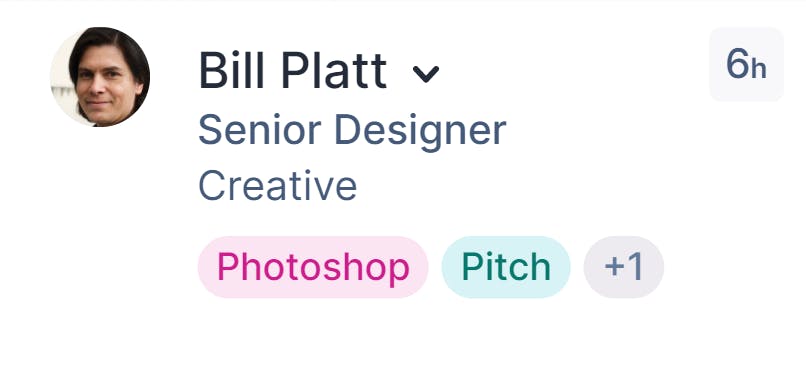The height and width of the screenshot is (383, 806).
Task: Show hidden tags via the +1 badge
Action: [x=624, y=267]
